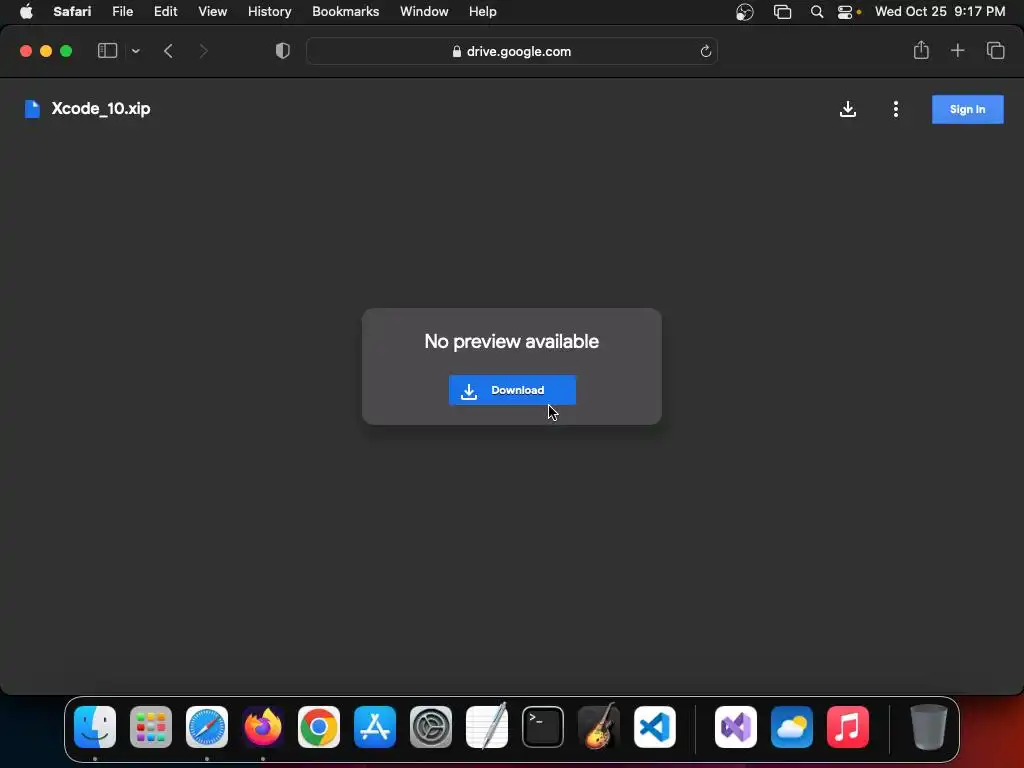Open Launchpad from the Dock
Image resolution: width=1024 pixels, height=768 pixels.
[x=151, y=727]
